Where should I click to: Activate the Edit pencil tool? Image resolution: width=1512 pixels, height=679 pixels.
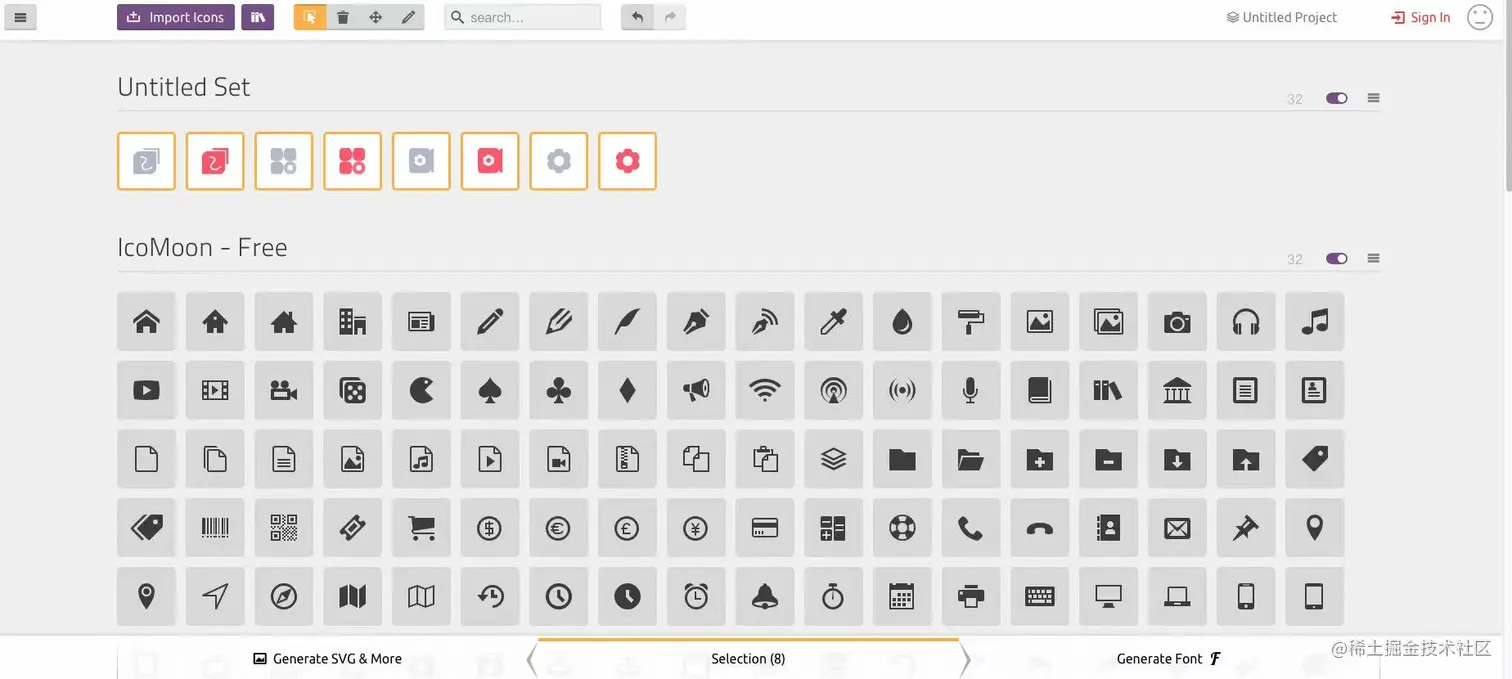coord(408,17)
